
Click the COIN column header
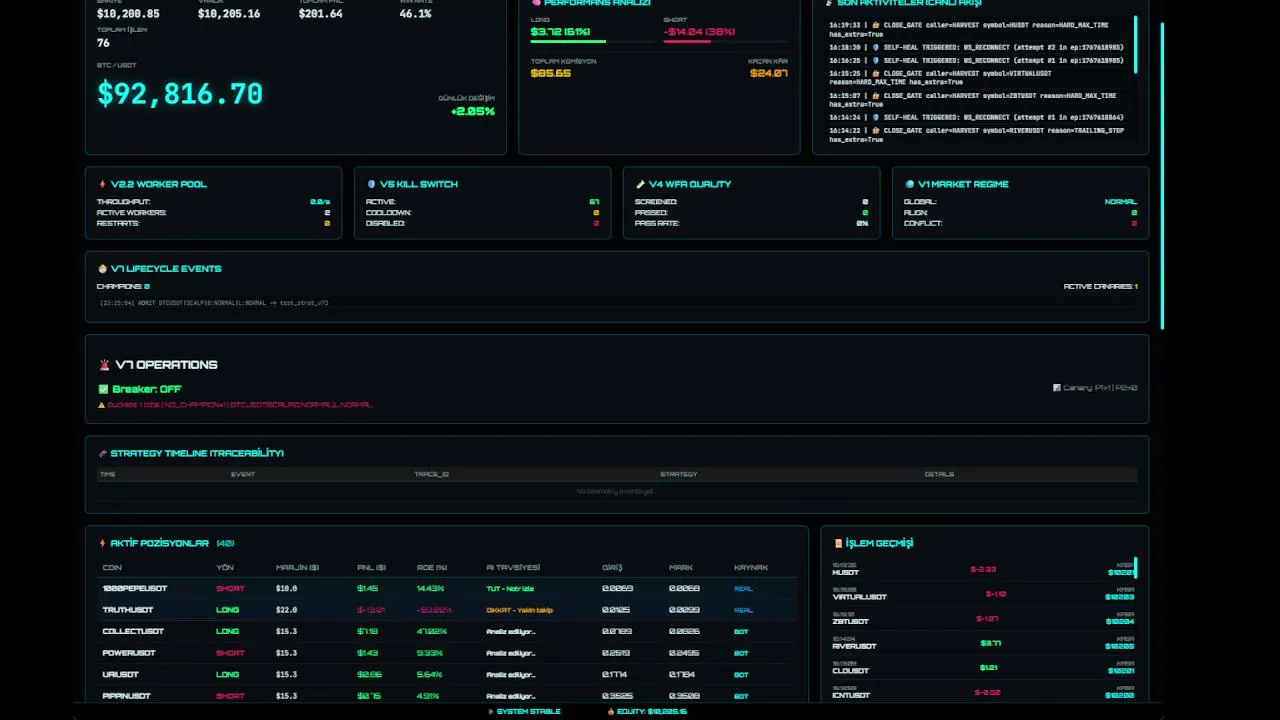pos(112,568)
